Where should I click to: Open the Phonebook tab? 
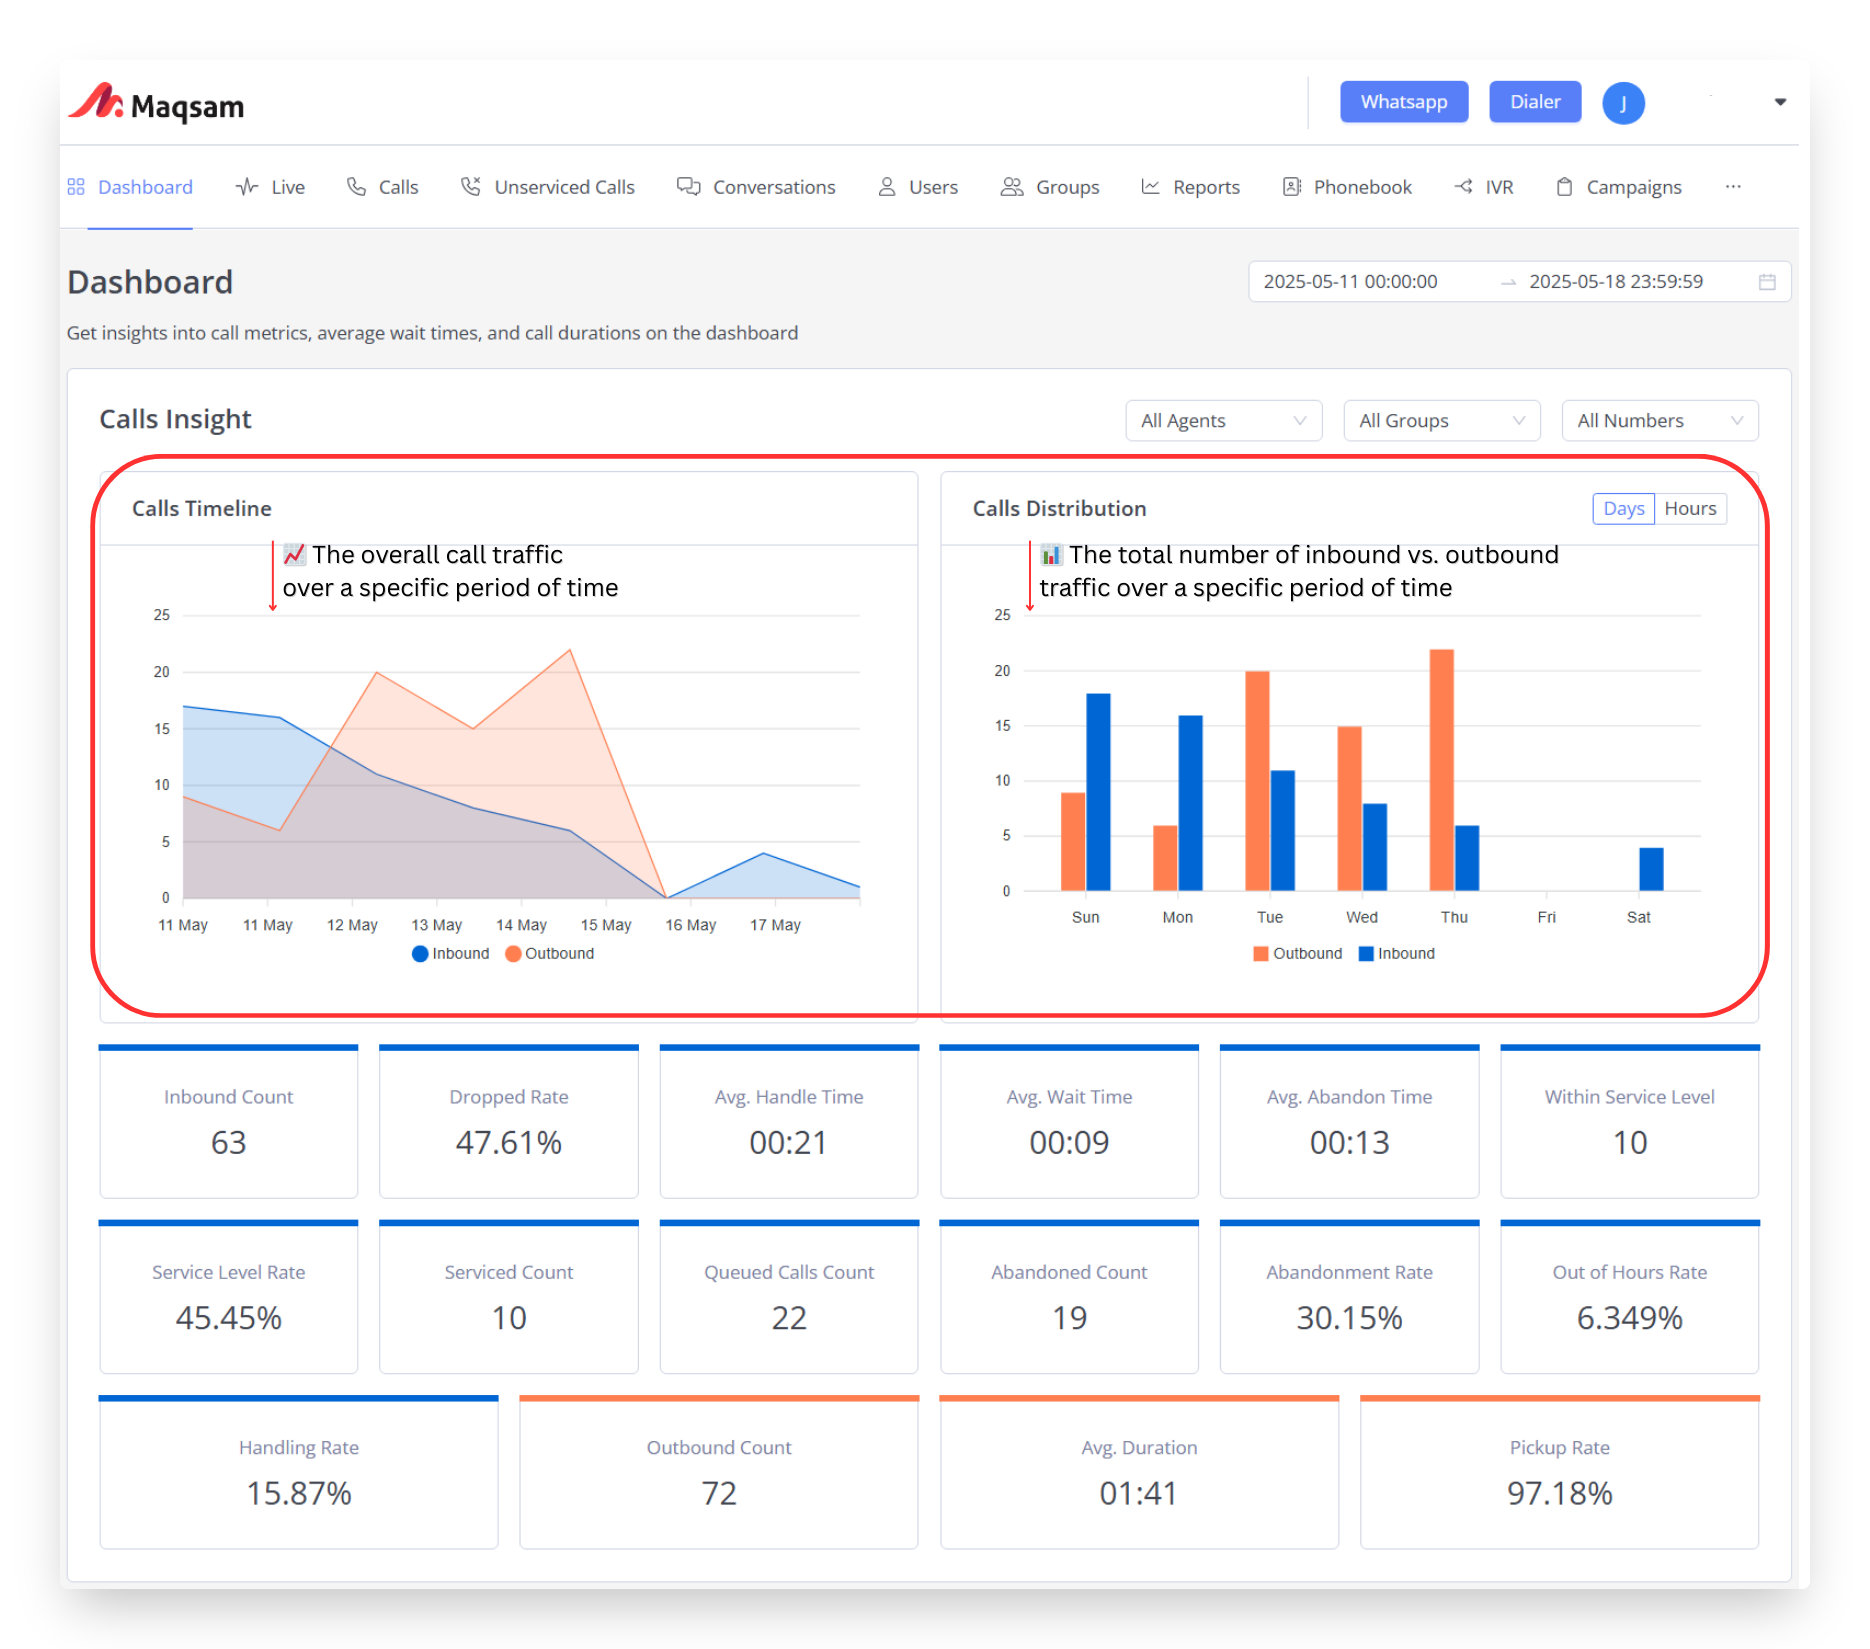(x=1347, y=187)
